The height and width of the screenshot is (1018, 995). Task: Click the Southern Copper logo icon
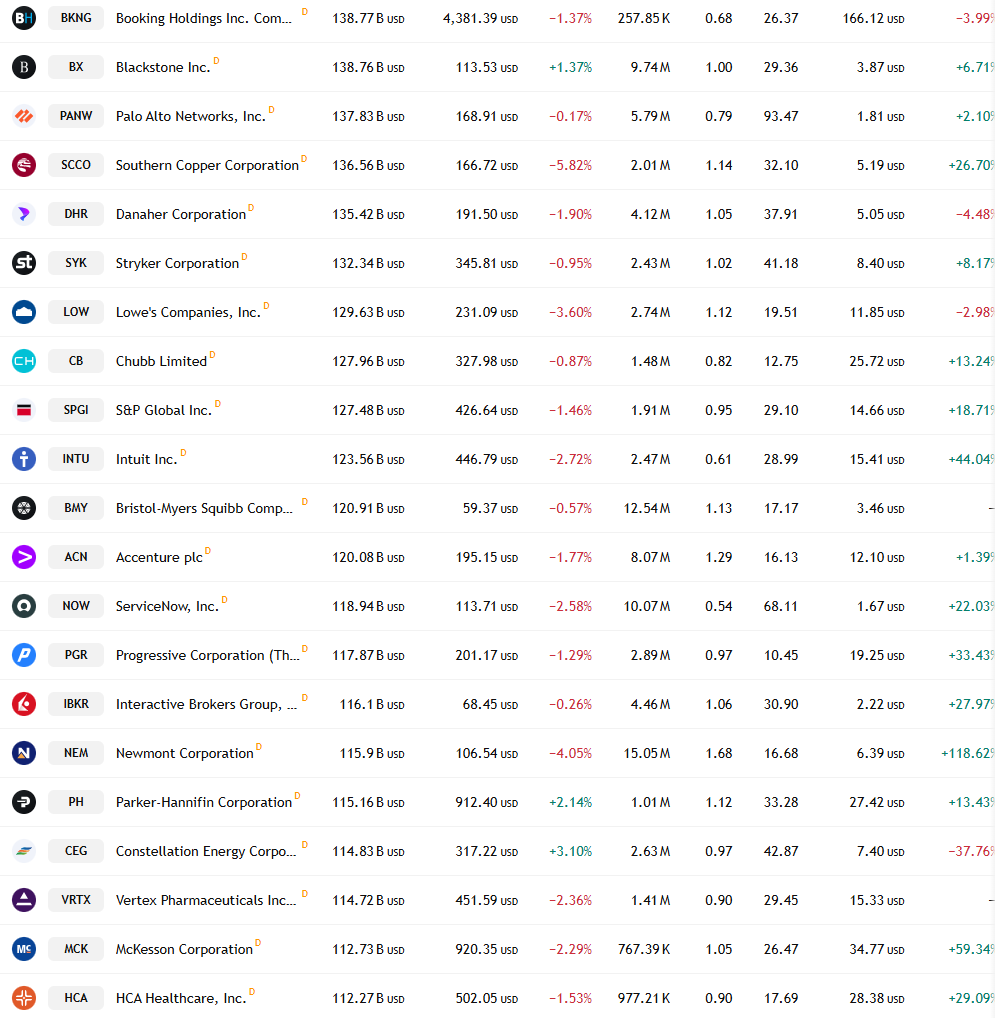[x=24, y=165]
